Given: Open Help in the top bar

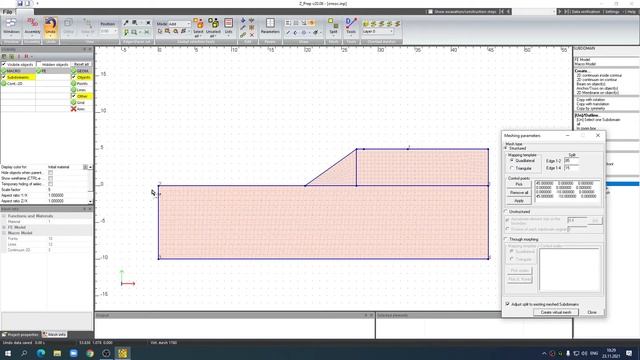Looking at the screenshot, I should 631,12.
